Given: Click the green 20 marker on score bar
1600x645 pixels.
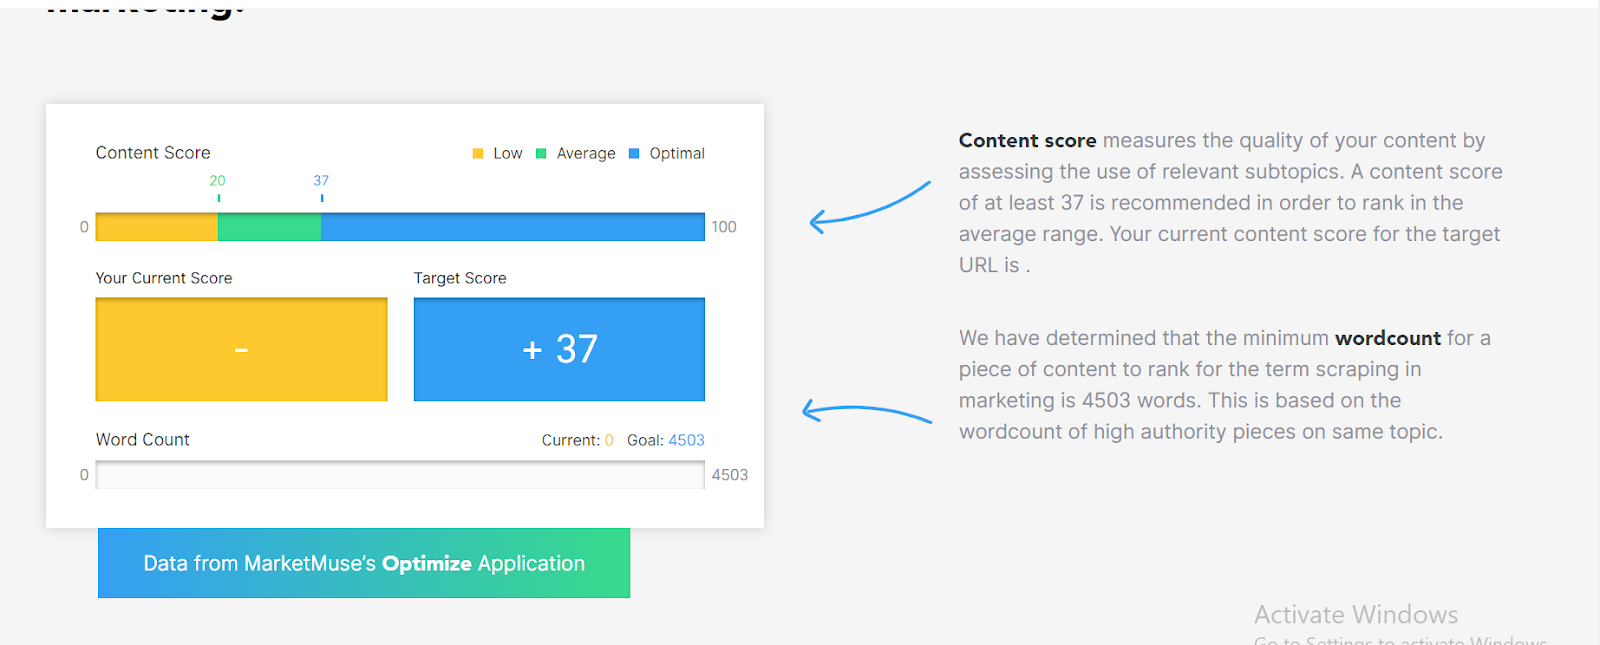Looking at the screenshot, I should 218,188.
